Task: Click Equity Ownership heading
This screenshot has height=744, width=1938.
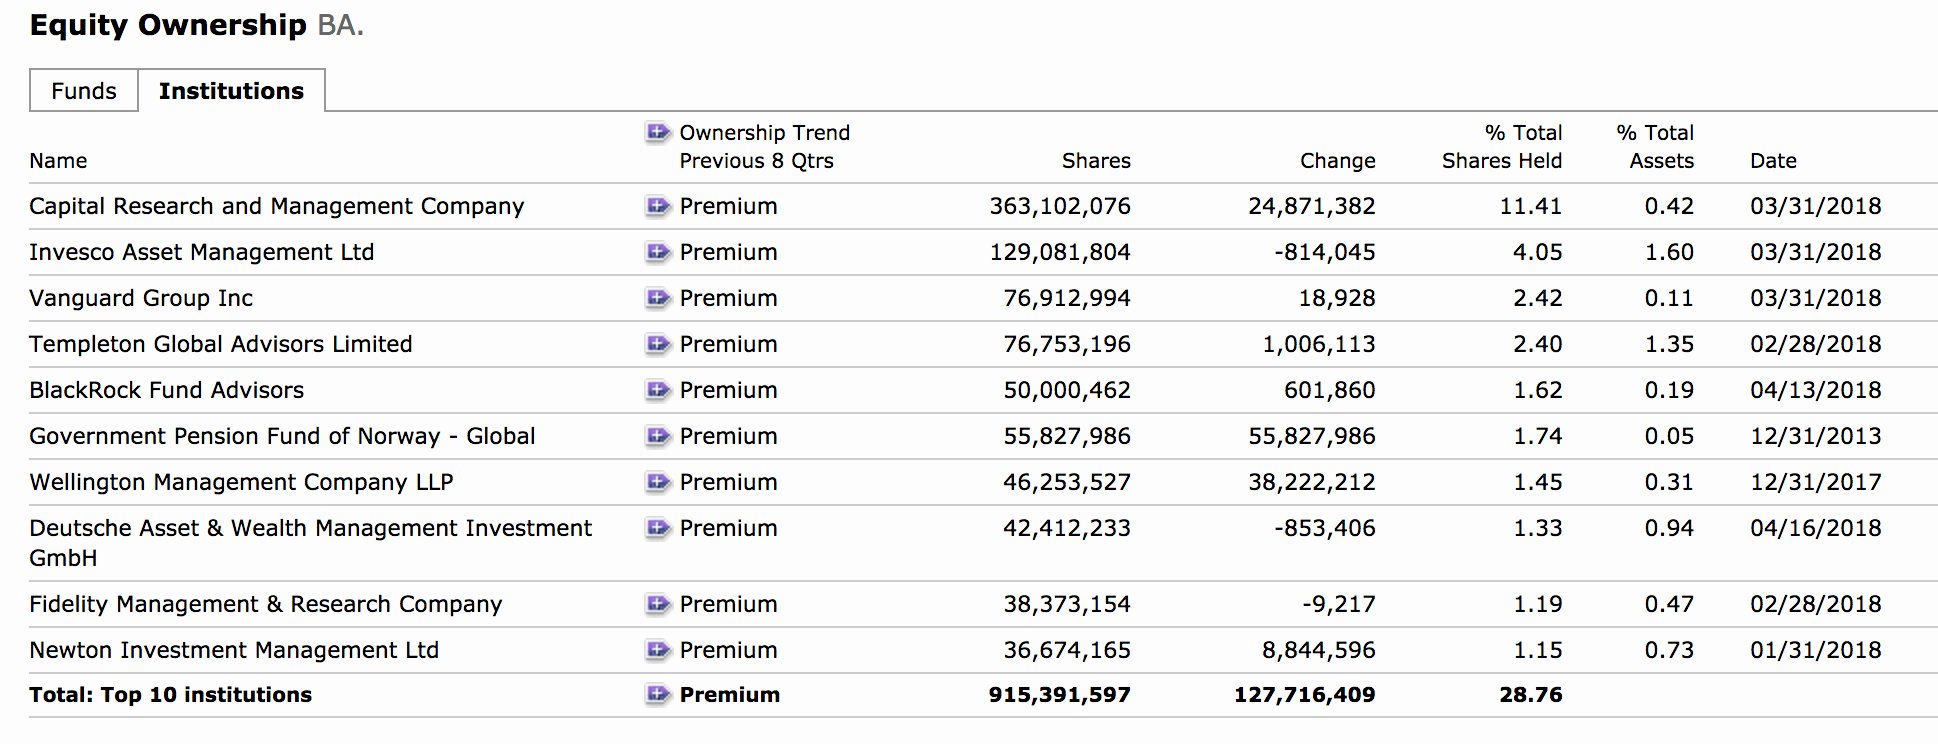Action: (x=168, y=25)
